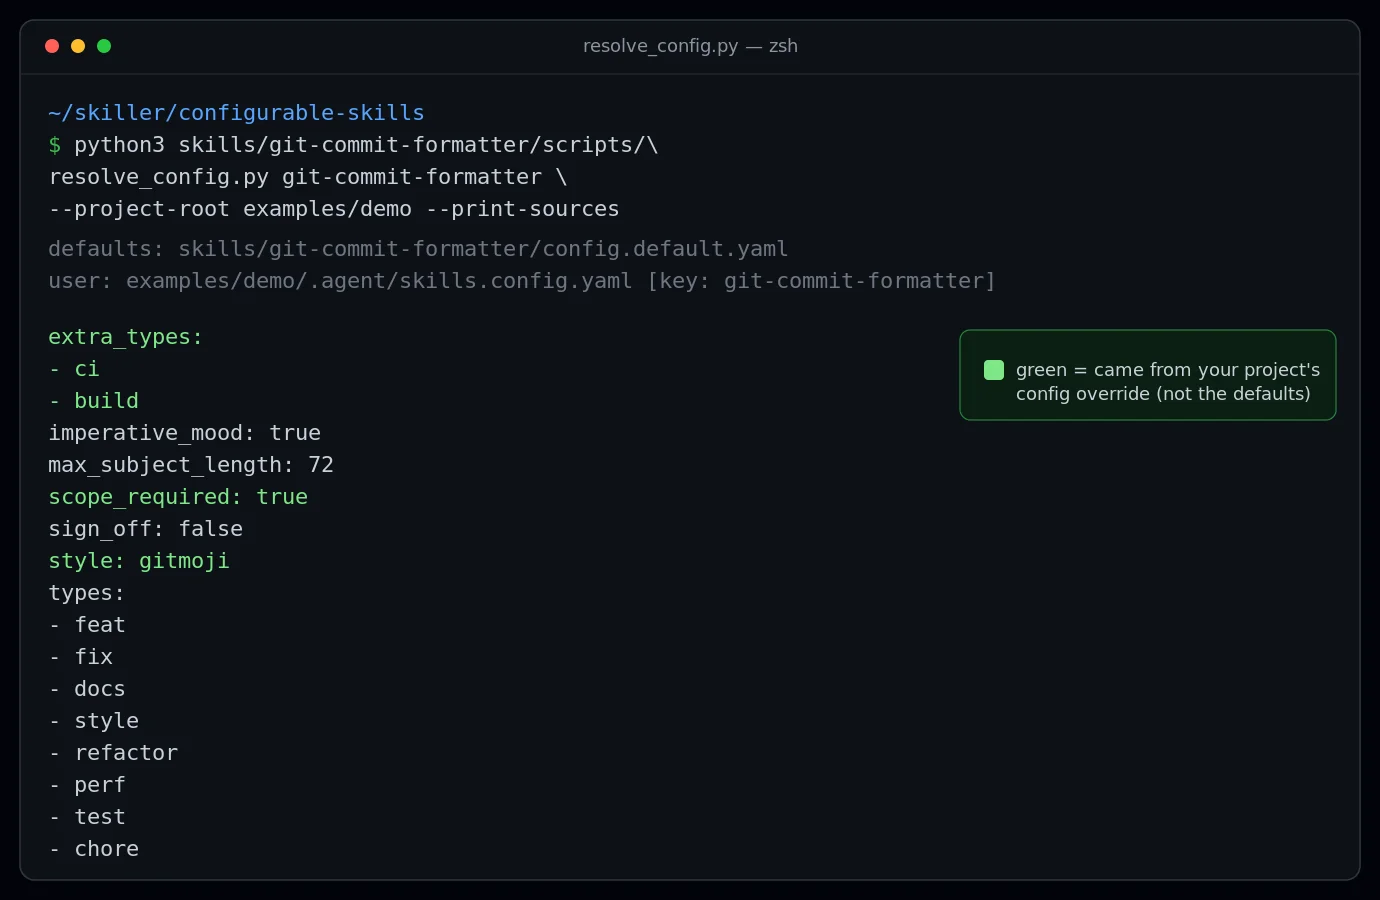Click the '- test' list entry
Image resolution: width=1380 pixels, height=900 pixels.
[x=87, y=817]
